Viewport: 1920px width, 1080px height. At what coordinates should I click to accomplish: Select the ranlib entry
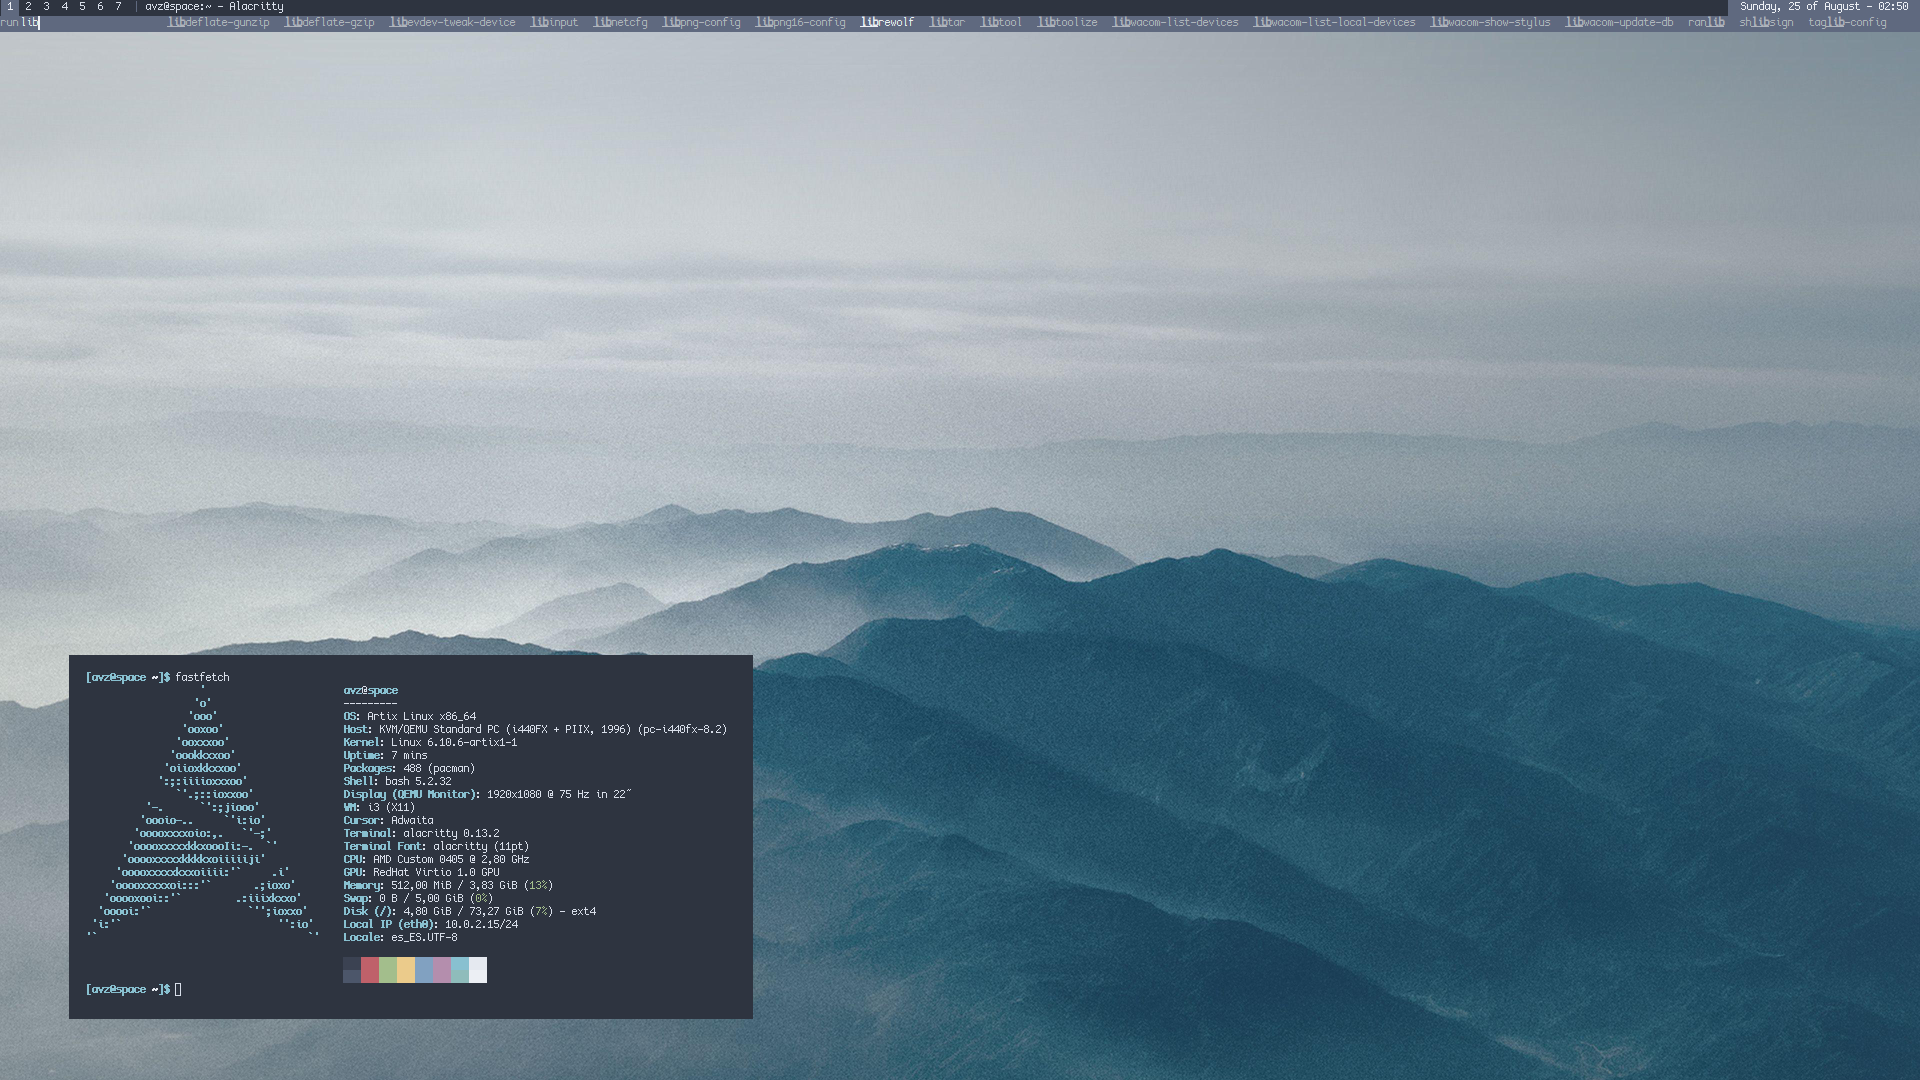1706,22
